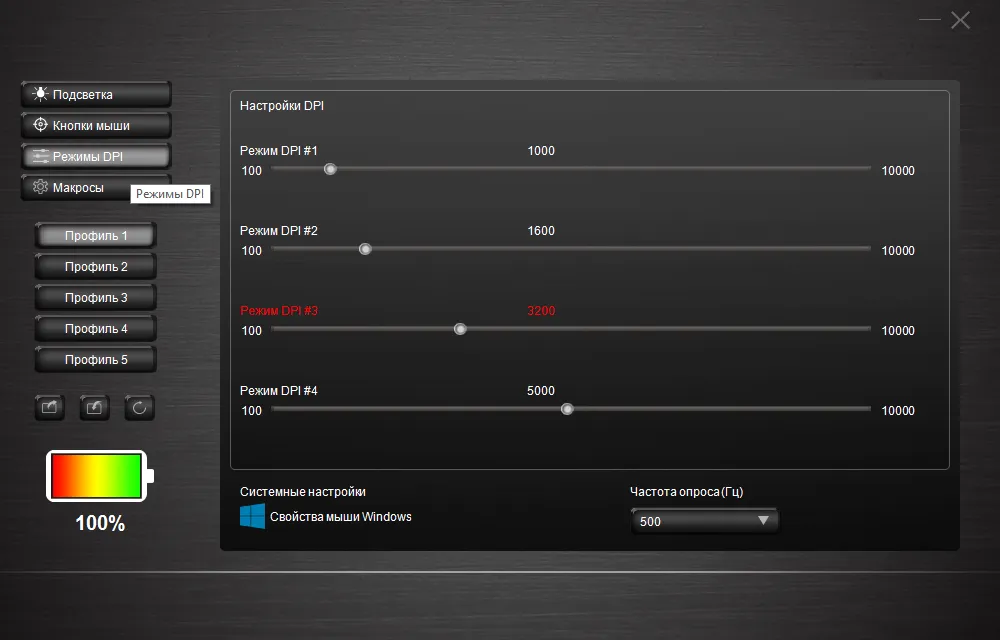Click the Windows logo icon
The width and height of the screenshot is (1000, 640).
coord(252,517)
